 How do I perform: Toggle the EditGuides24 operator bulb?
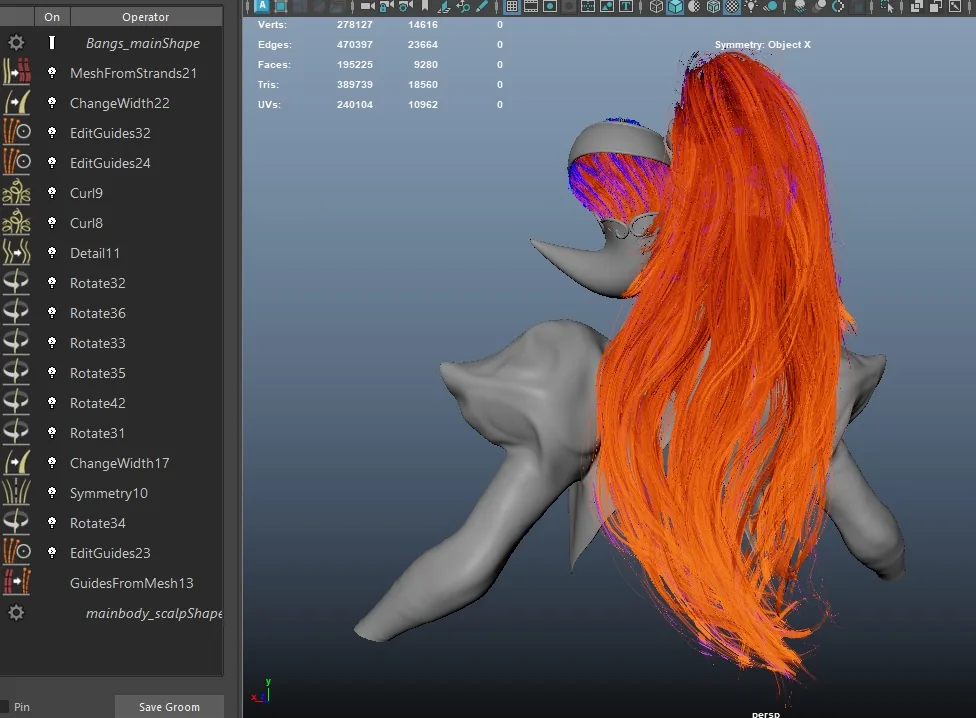(52, 163)
